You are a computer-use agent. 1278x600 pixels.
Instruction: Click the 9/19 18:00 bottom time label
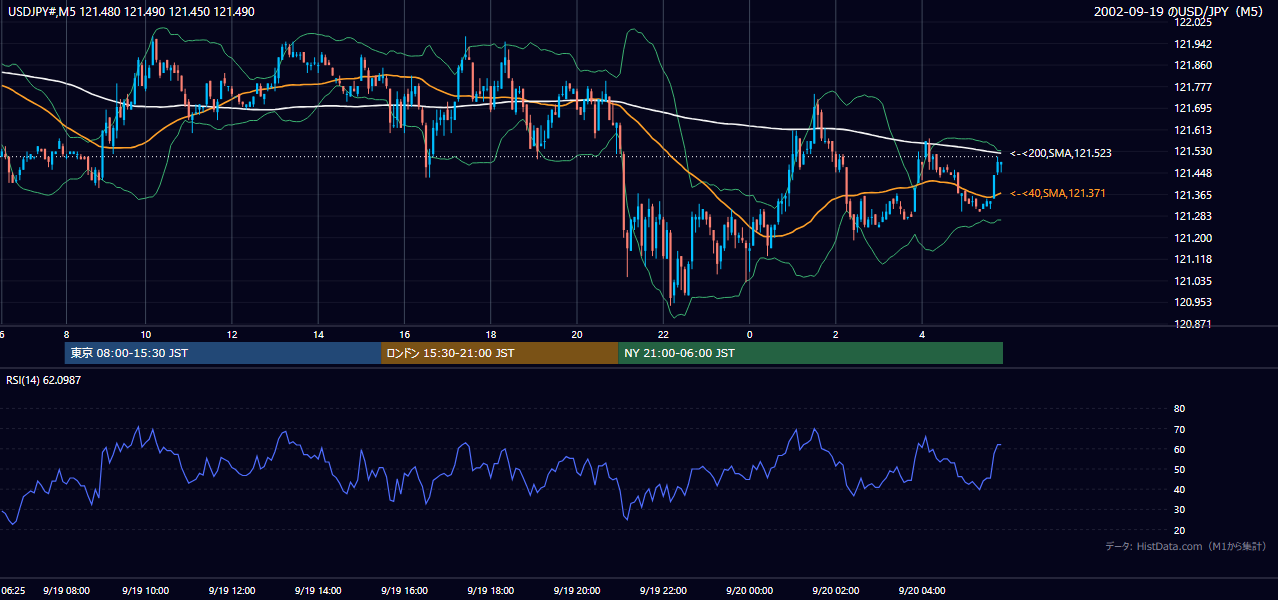point(490,591)
